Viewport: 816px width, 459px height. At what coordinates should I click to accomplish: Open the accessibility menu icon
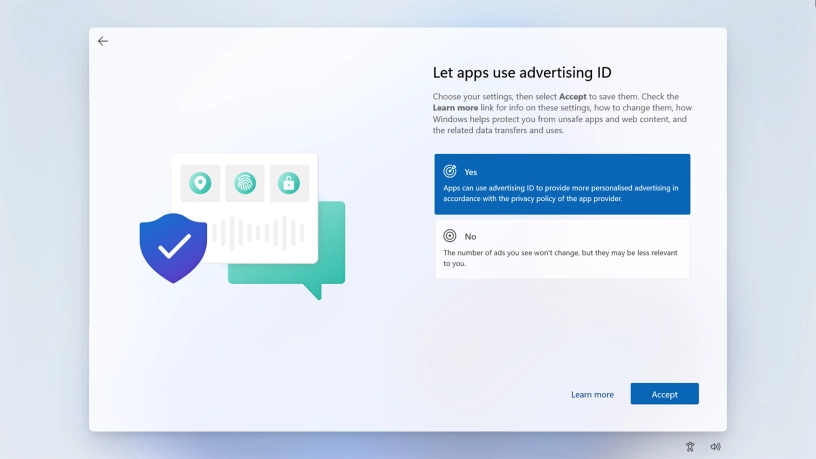pos(690,447)
